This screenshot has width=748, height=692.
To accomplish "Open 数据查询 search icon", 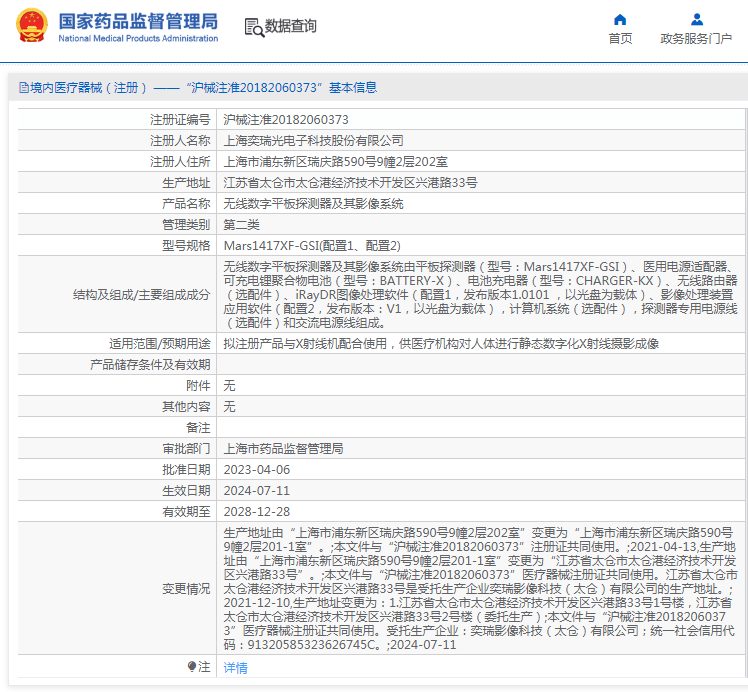I will 254,27.
